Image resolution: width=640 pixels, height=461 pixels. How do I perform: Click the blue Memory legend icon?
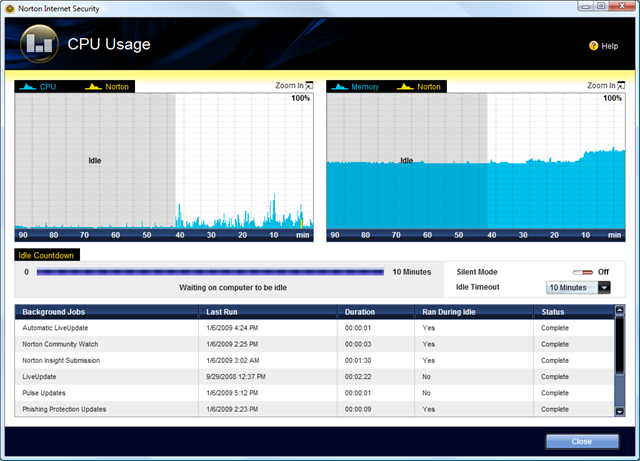click(x=340, y=87)
